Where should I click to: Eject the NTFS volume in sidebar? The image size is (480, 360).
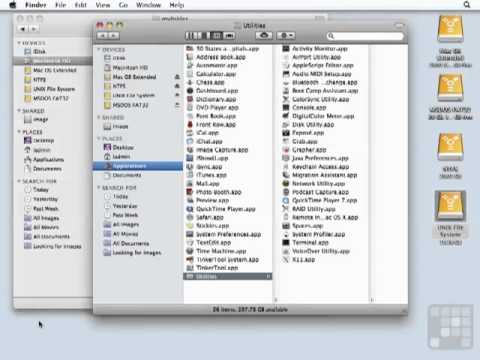point(177,86)
